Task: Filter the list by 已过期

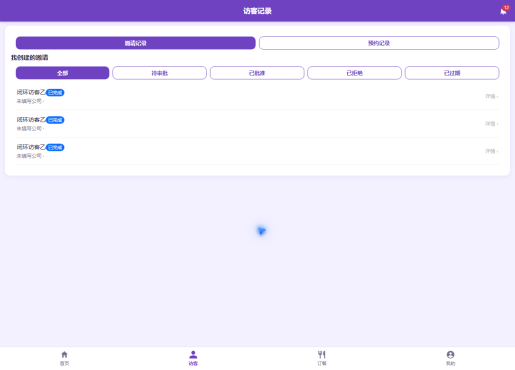Action: click(452, 73)
